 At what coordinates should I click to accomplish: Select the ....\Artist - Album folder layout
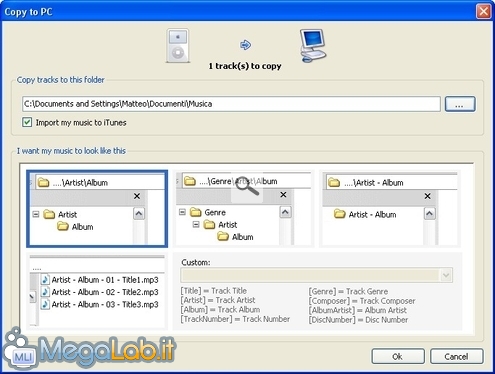point(390,209)
